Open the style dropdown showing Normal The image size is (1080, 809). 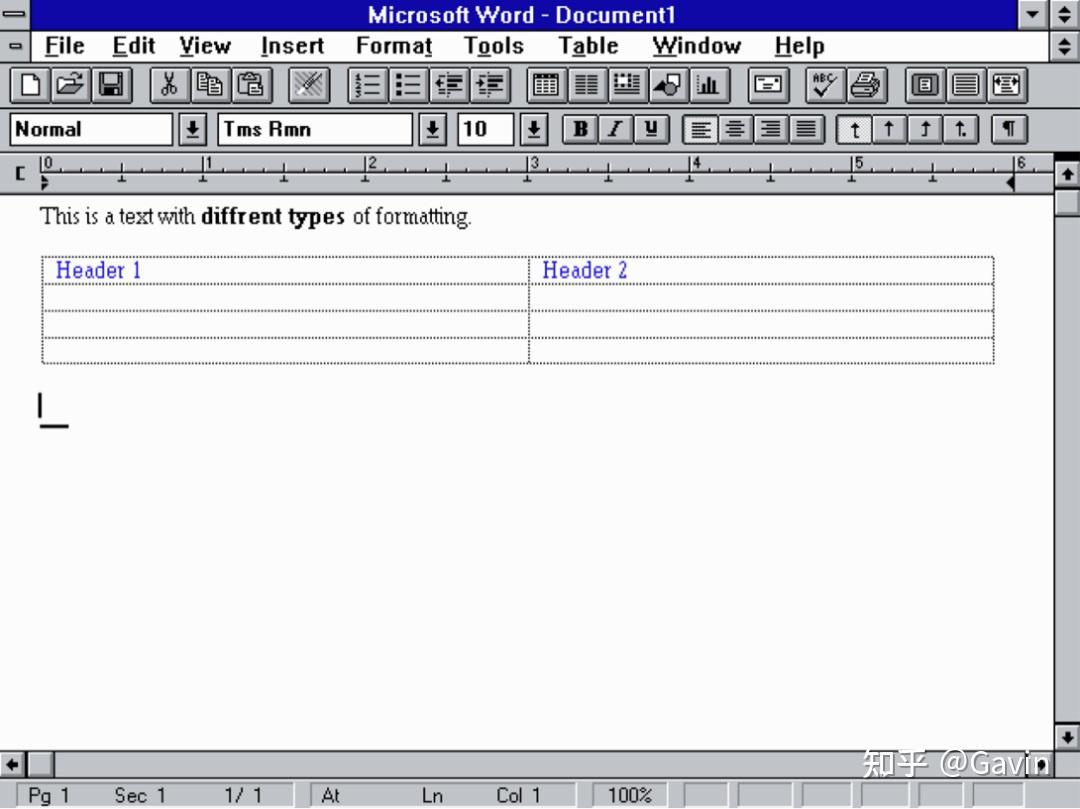click(192, 129)
